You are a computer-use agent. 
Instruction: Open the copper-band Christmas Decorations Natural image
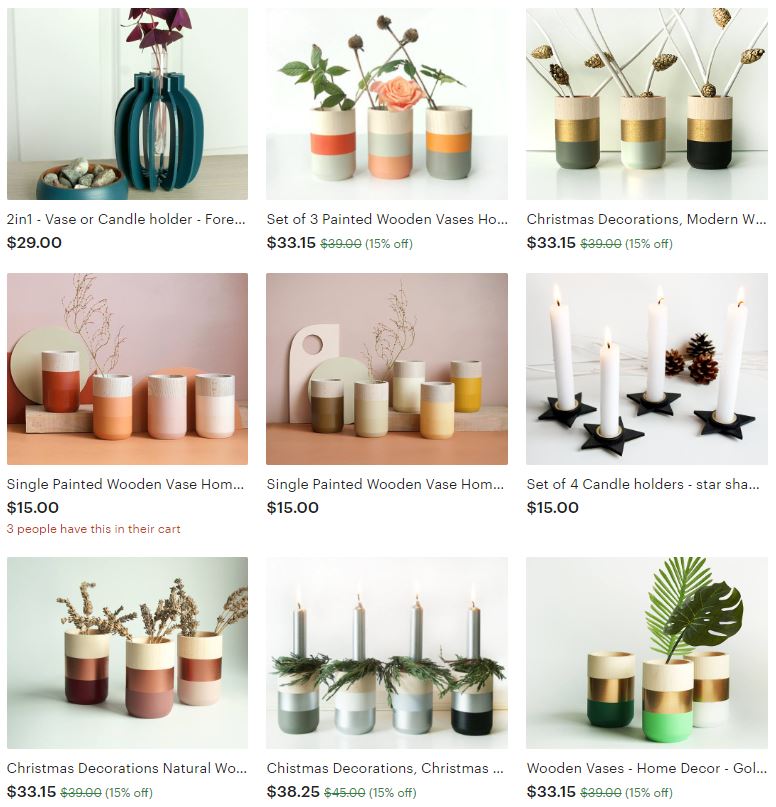(127, 653)
